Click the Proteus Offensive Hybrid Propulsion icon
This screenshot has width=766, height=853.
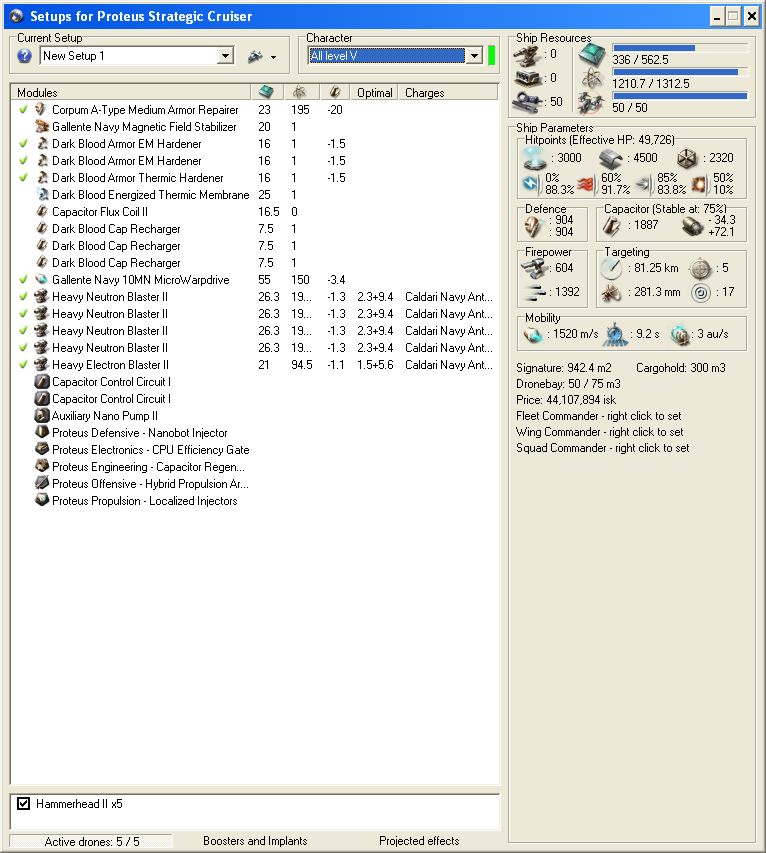click(41, 484)
